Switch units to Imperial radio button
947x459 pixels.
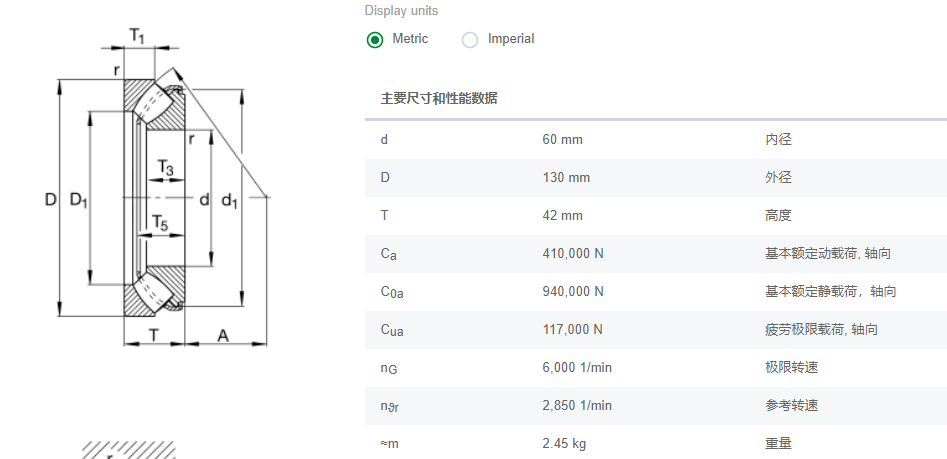[x=470, y=40]
